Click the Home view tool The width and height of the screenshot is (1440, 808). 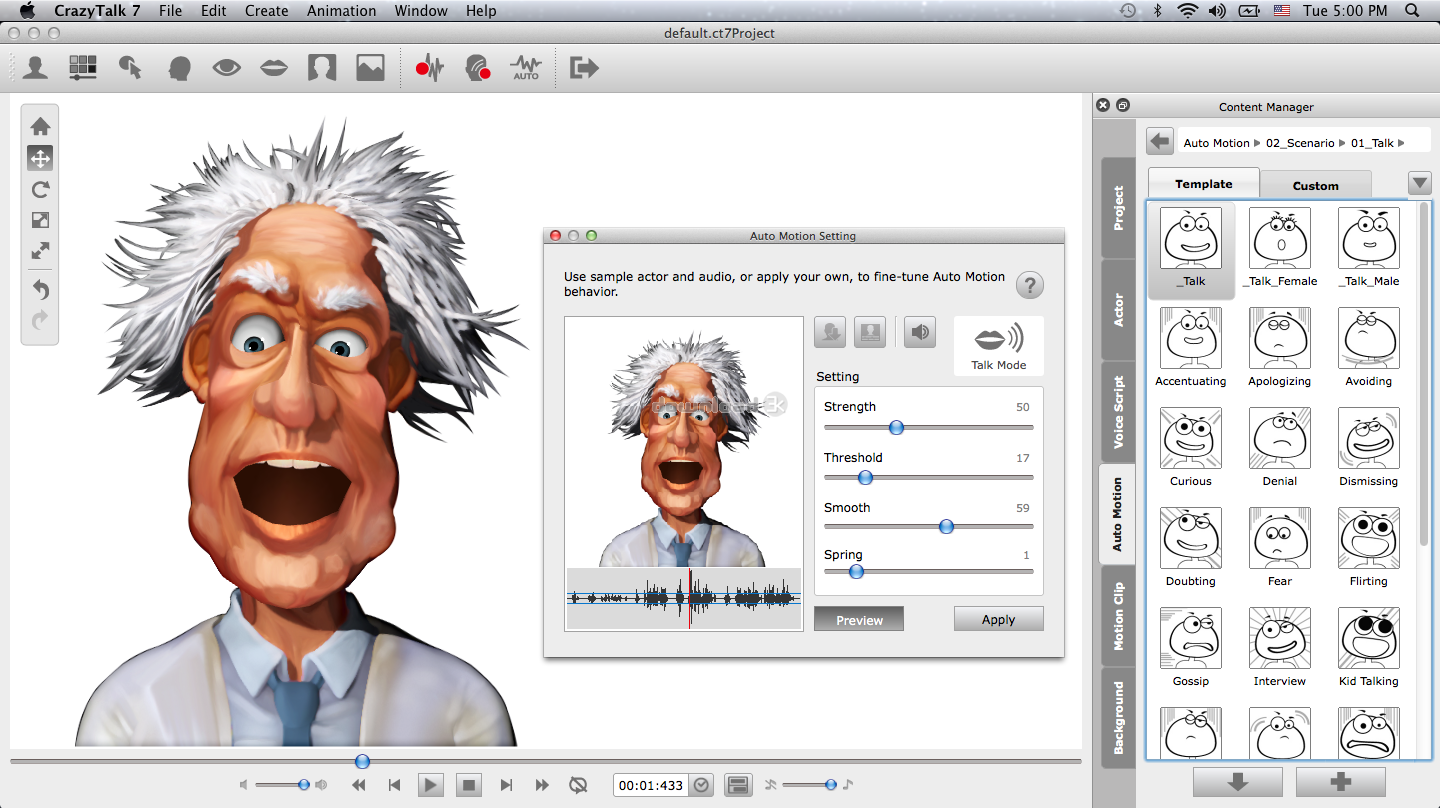click(40, 126)
